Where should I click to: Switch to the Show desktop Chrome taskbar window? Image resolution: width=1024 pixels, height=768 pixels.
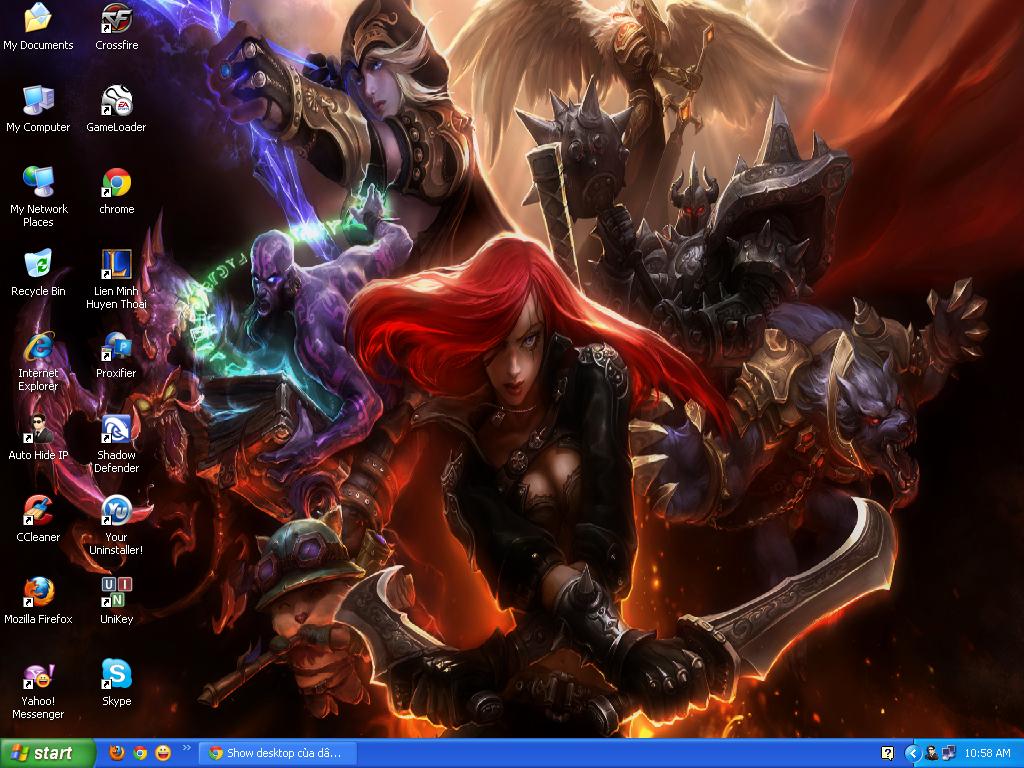[x=275, y=753]
